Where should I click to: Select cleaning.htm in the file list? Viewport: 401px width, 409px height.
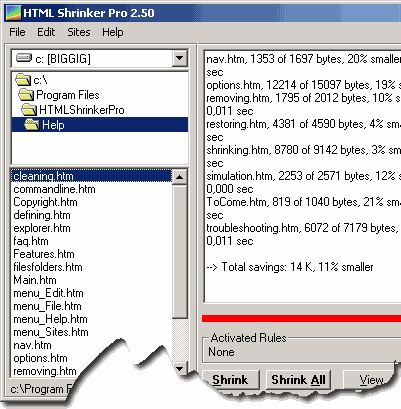click(92, 176)
